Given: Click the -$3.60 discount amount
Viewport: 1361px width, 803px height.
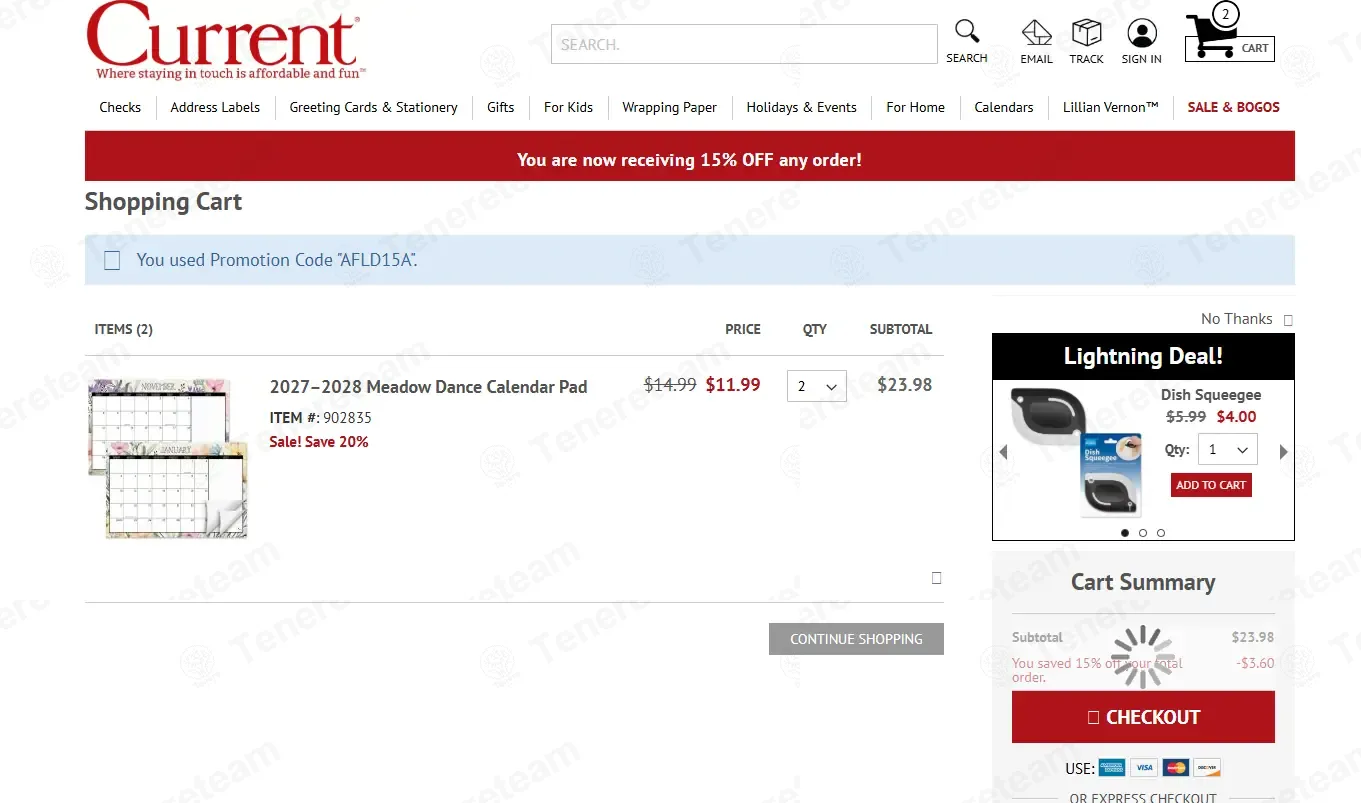Looking at the screenshot, I should [1255, 663].
